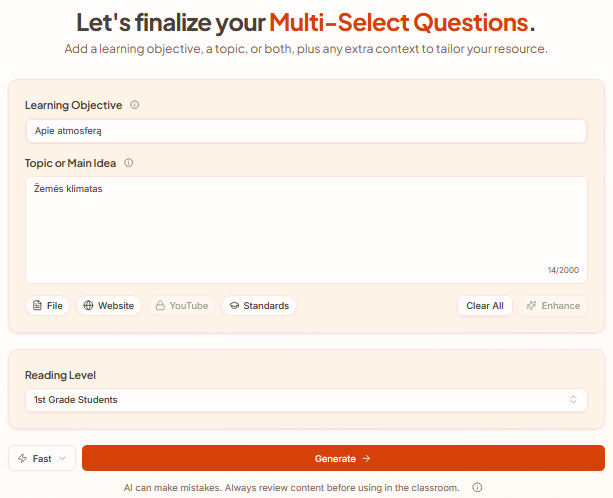Click Reading Level dropdown chevron arrows
This screenshot has width=613, height=498.
[x=573, y=400]
